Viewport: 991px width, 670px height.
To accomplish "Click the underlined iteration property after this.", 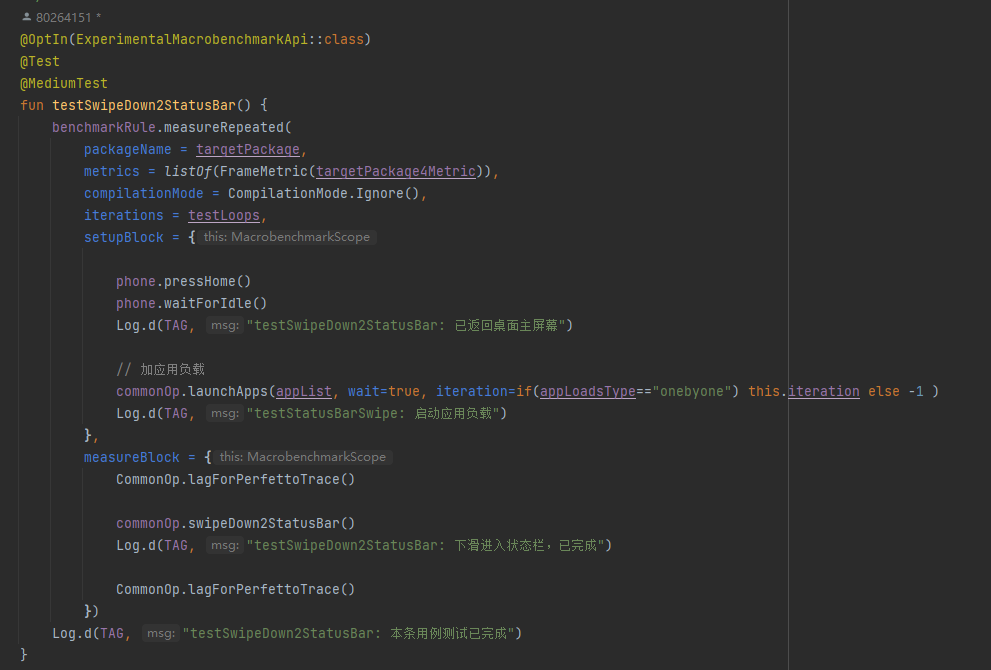I will 823,391.
